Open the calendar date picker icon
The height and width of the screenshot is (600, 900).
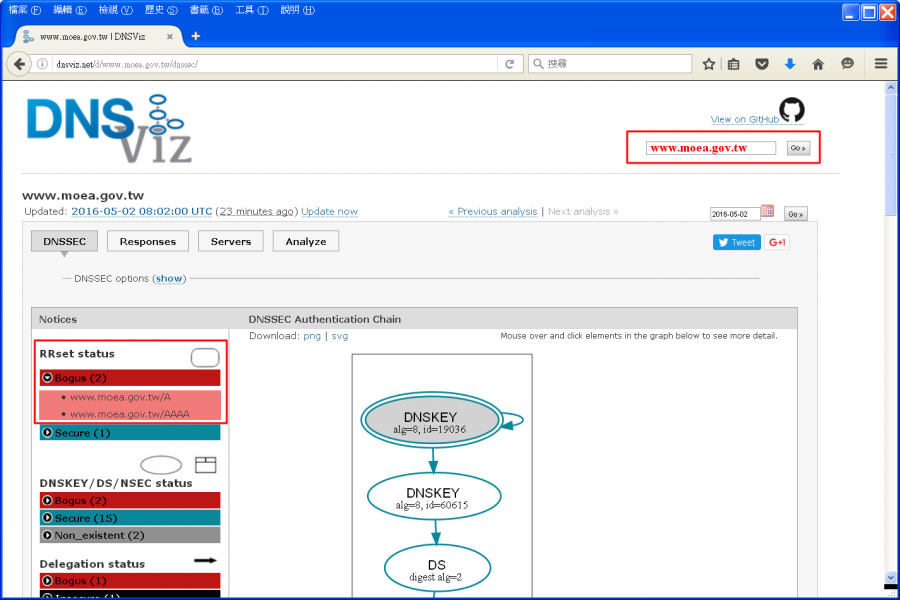pyautogui.click(x=767, y=212)
